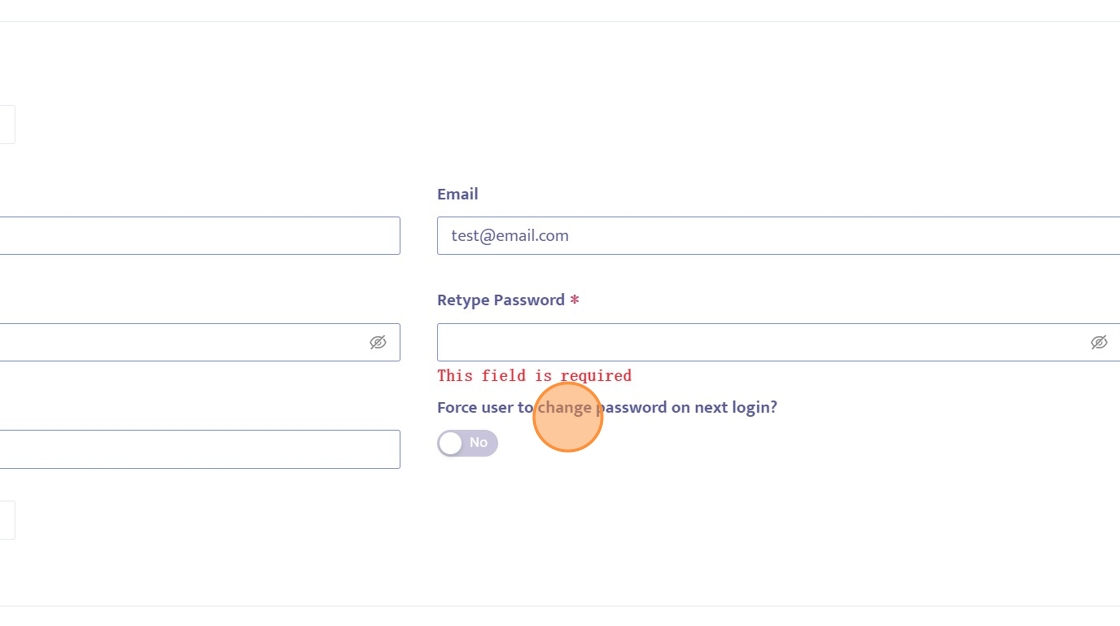
Task: Click the white knob of the No switch
Action: (x=451, y=443)
